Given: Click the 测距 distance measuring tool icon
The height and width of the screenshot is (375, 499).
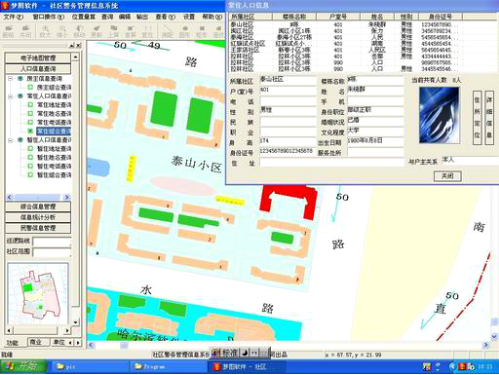Looking at the screenshot, I should tap(167, 31).
